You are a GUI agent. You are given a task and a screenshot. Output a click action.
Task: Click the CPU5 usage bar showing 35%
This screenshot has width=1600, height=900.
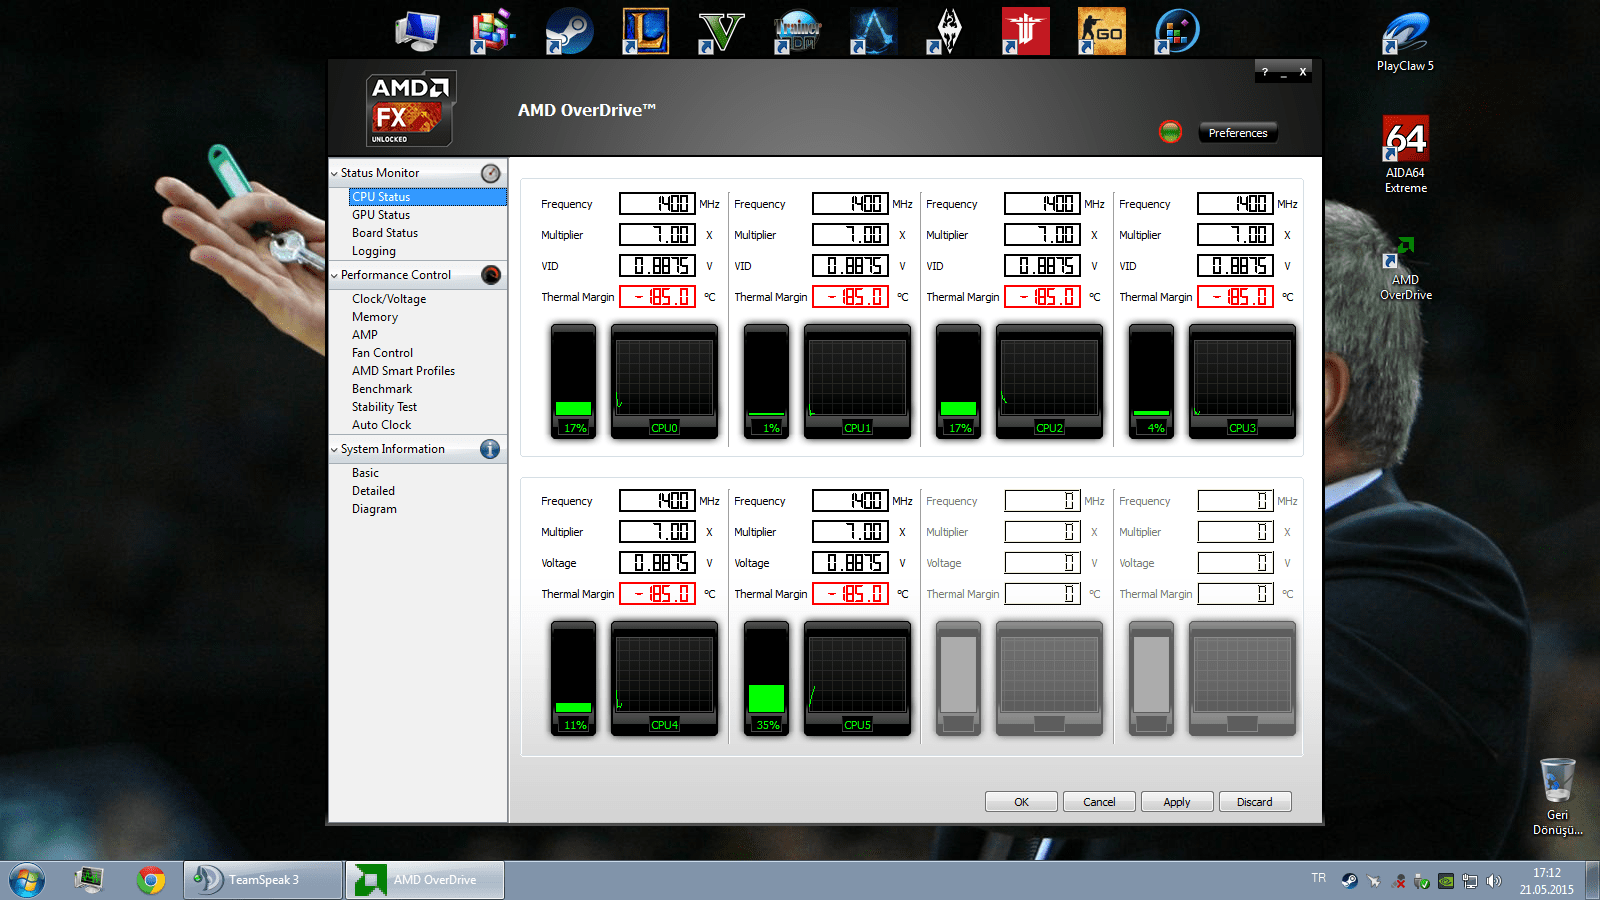[x=767, y=678]
